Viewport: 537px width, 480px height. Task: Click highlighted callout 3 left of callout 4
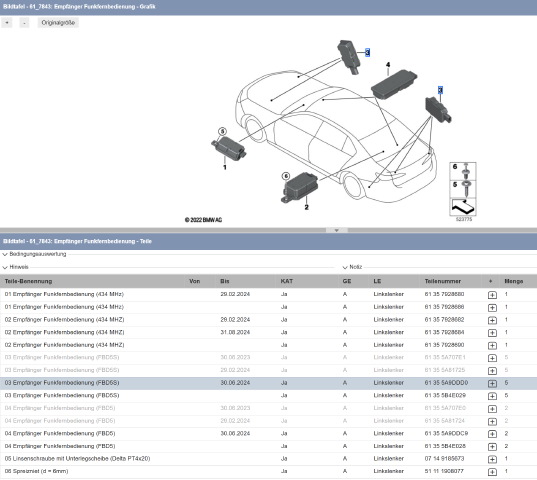[367, 52]
